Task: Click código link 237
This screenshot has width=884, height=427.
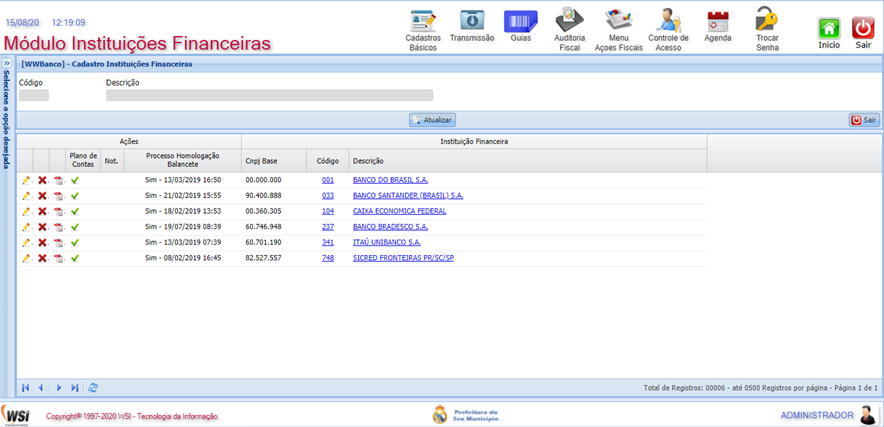Action: click(x=328, y=227)
